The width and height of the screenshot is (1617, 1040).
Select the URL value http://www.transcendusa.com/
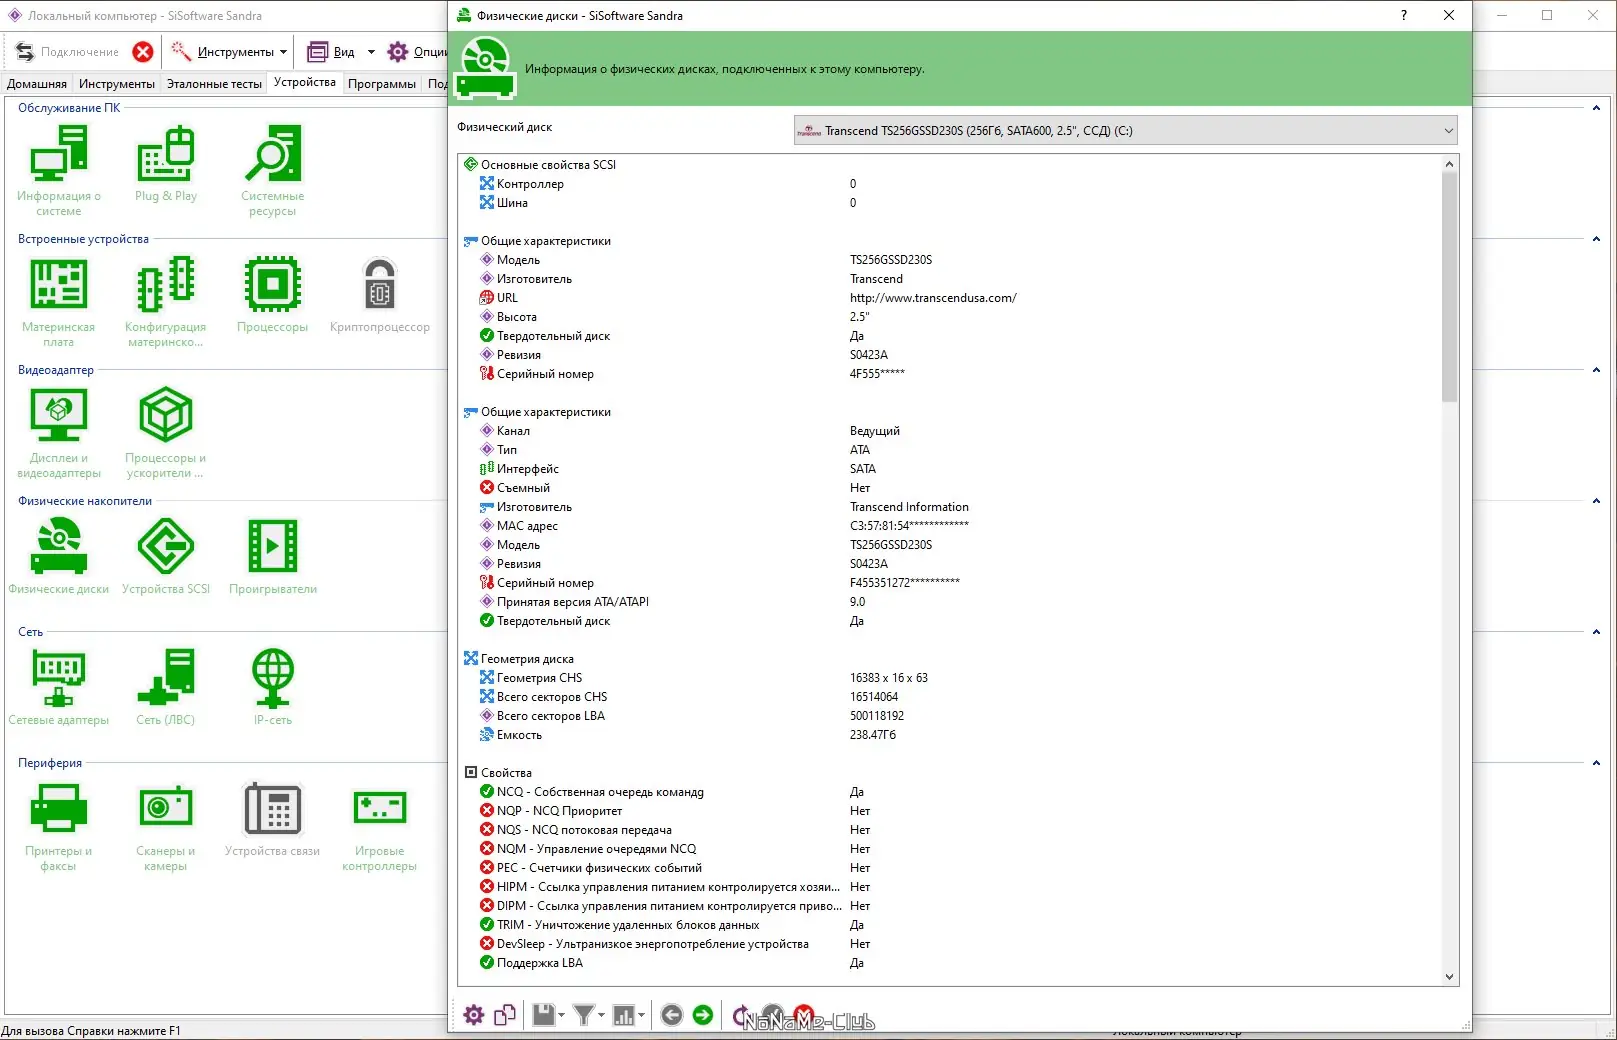tap(933, 298)
